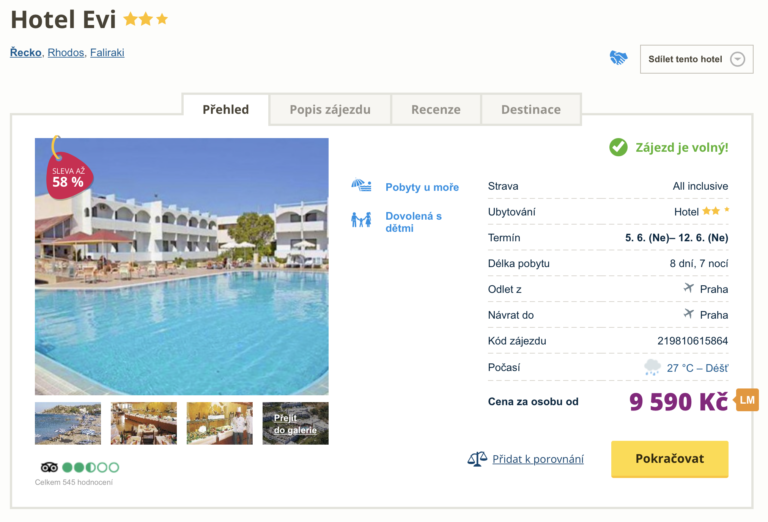Open the Řecko breadcrumb link

pyautogui.click(x=26, y=52)
